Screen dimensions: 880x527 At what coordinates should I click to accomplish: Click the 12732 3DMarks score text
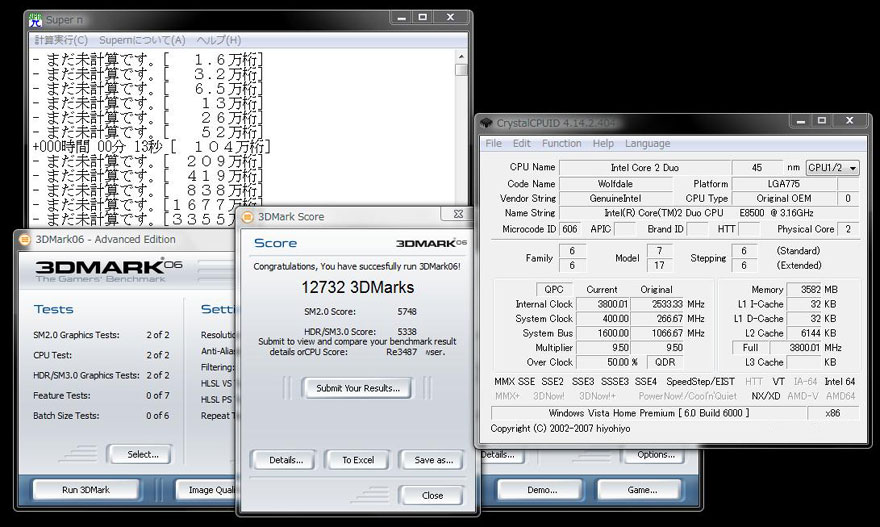pos(358,287)
